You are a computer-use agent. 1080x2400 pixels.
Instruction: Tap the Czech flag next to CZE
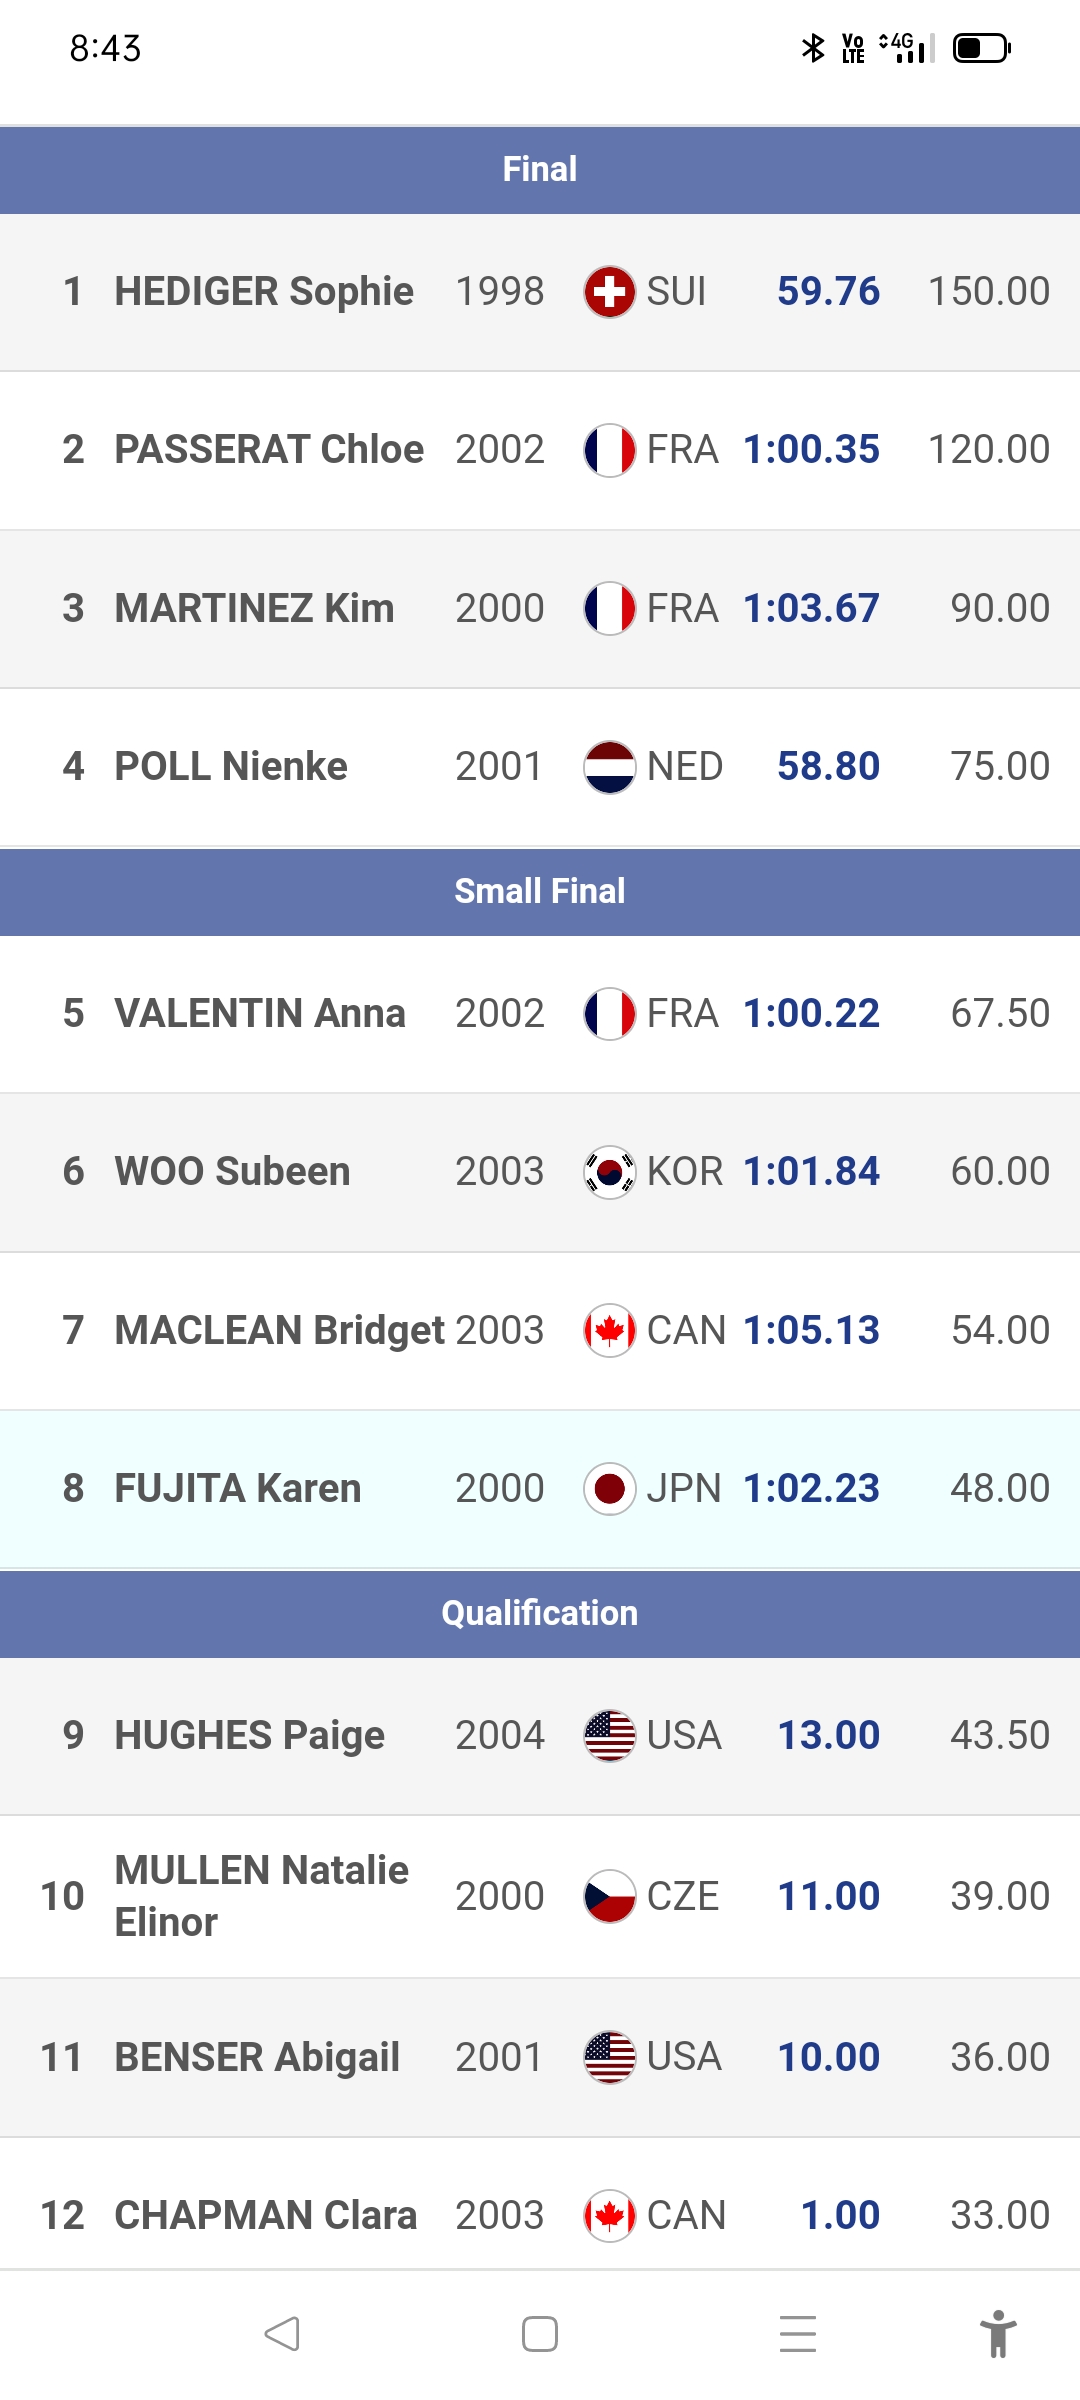point(609,1896)
